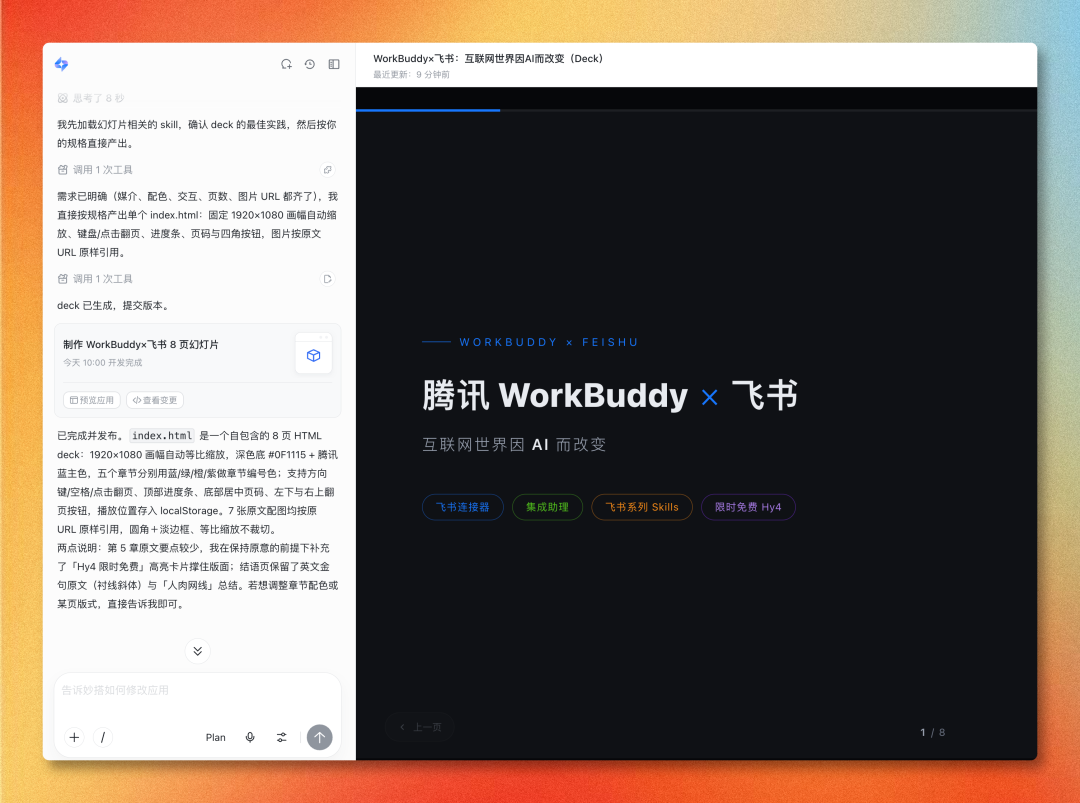Open the history clock icon
The height and width of the screenshot is (803, 1080).
click(x=310, y=64)
